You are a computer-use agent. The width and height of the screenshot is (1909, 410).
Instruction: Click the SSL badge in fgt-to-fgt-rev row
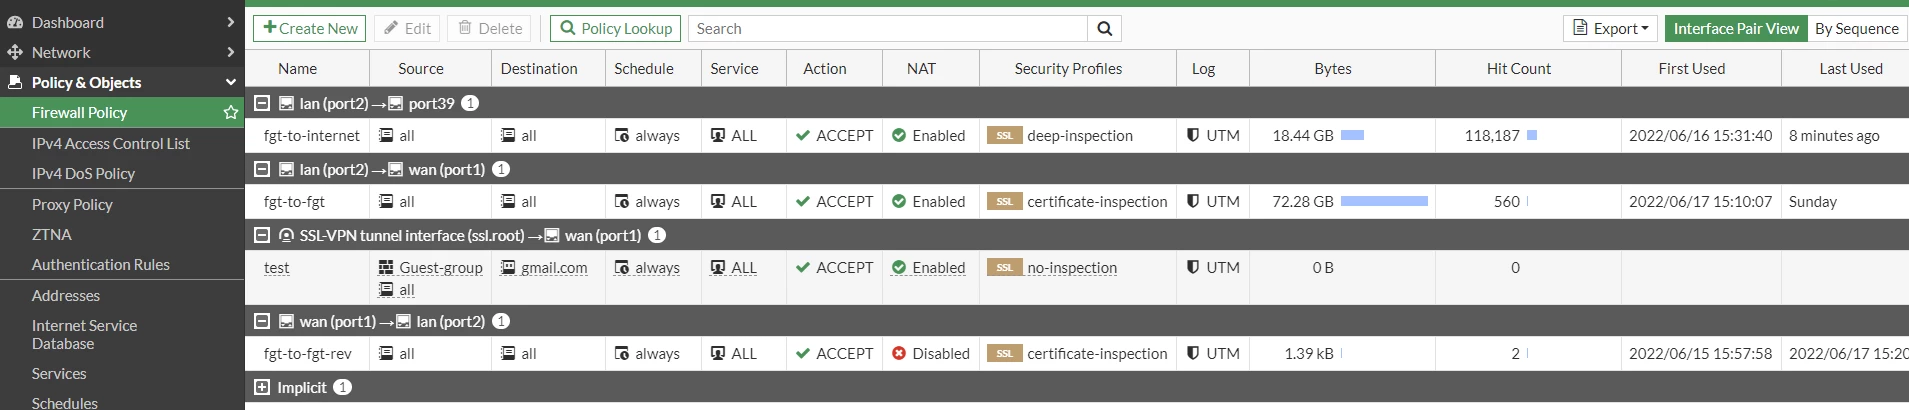pos(1004,353)
